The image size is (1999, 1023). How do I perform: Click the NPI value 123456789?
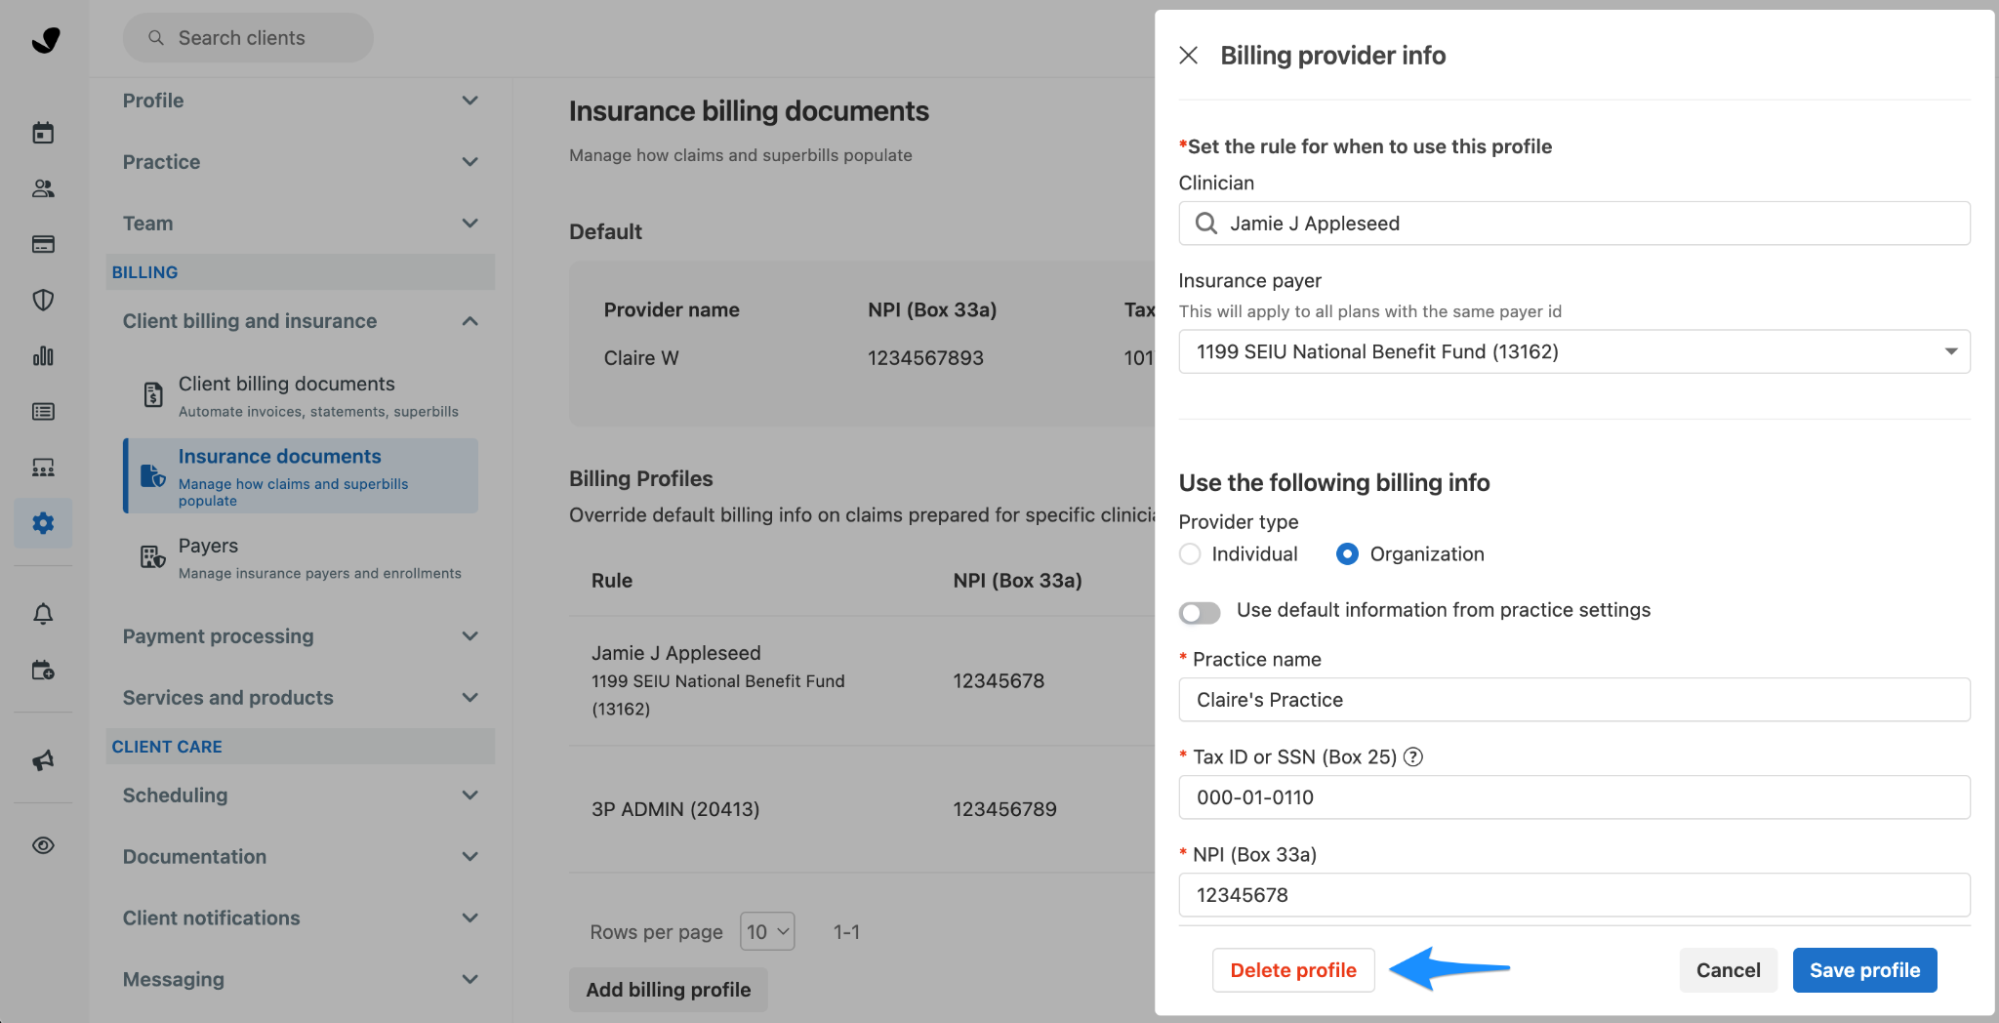click(x=1004, y=809)
